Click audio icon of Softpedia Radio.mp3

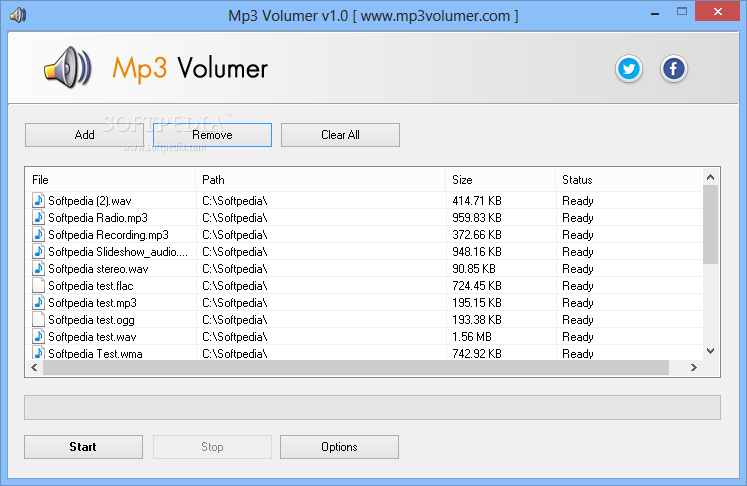pos(39,217)
